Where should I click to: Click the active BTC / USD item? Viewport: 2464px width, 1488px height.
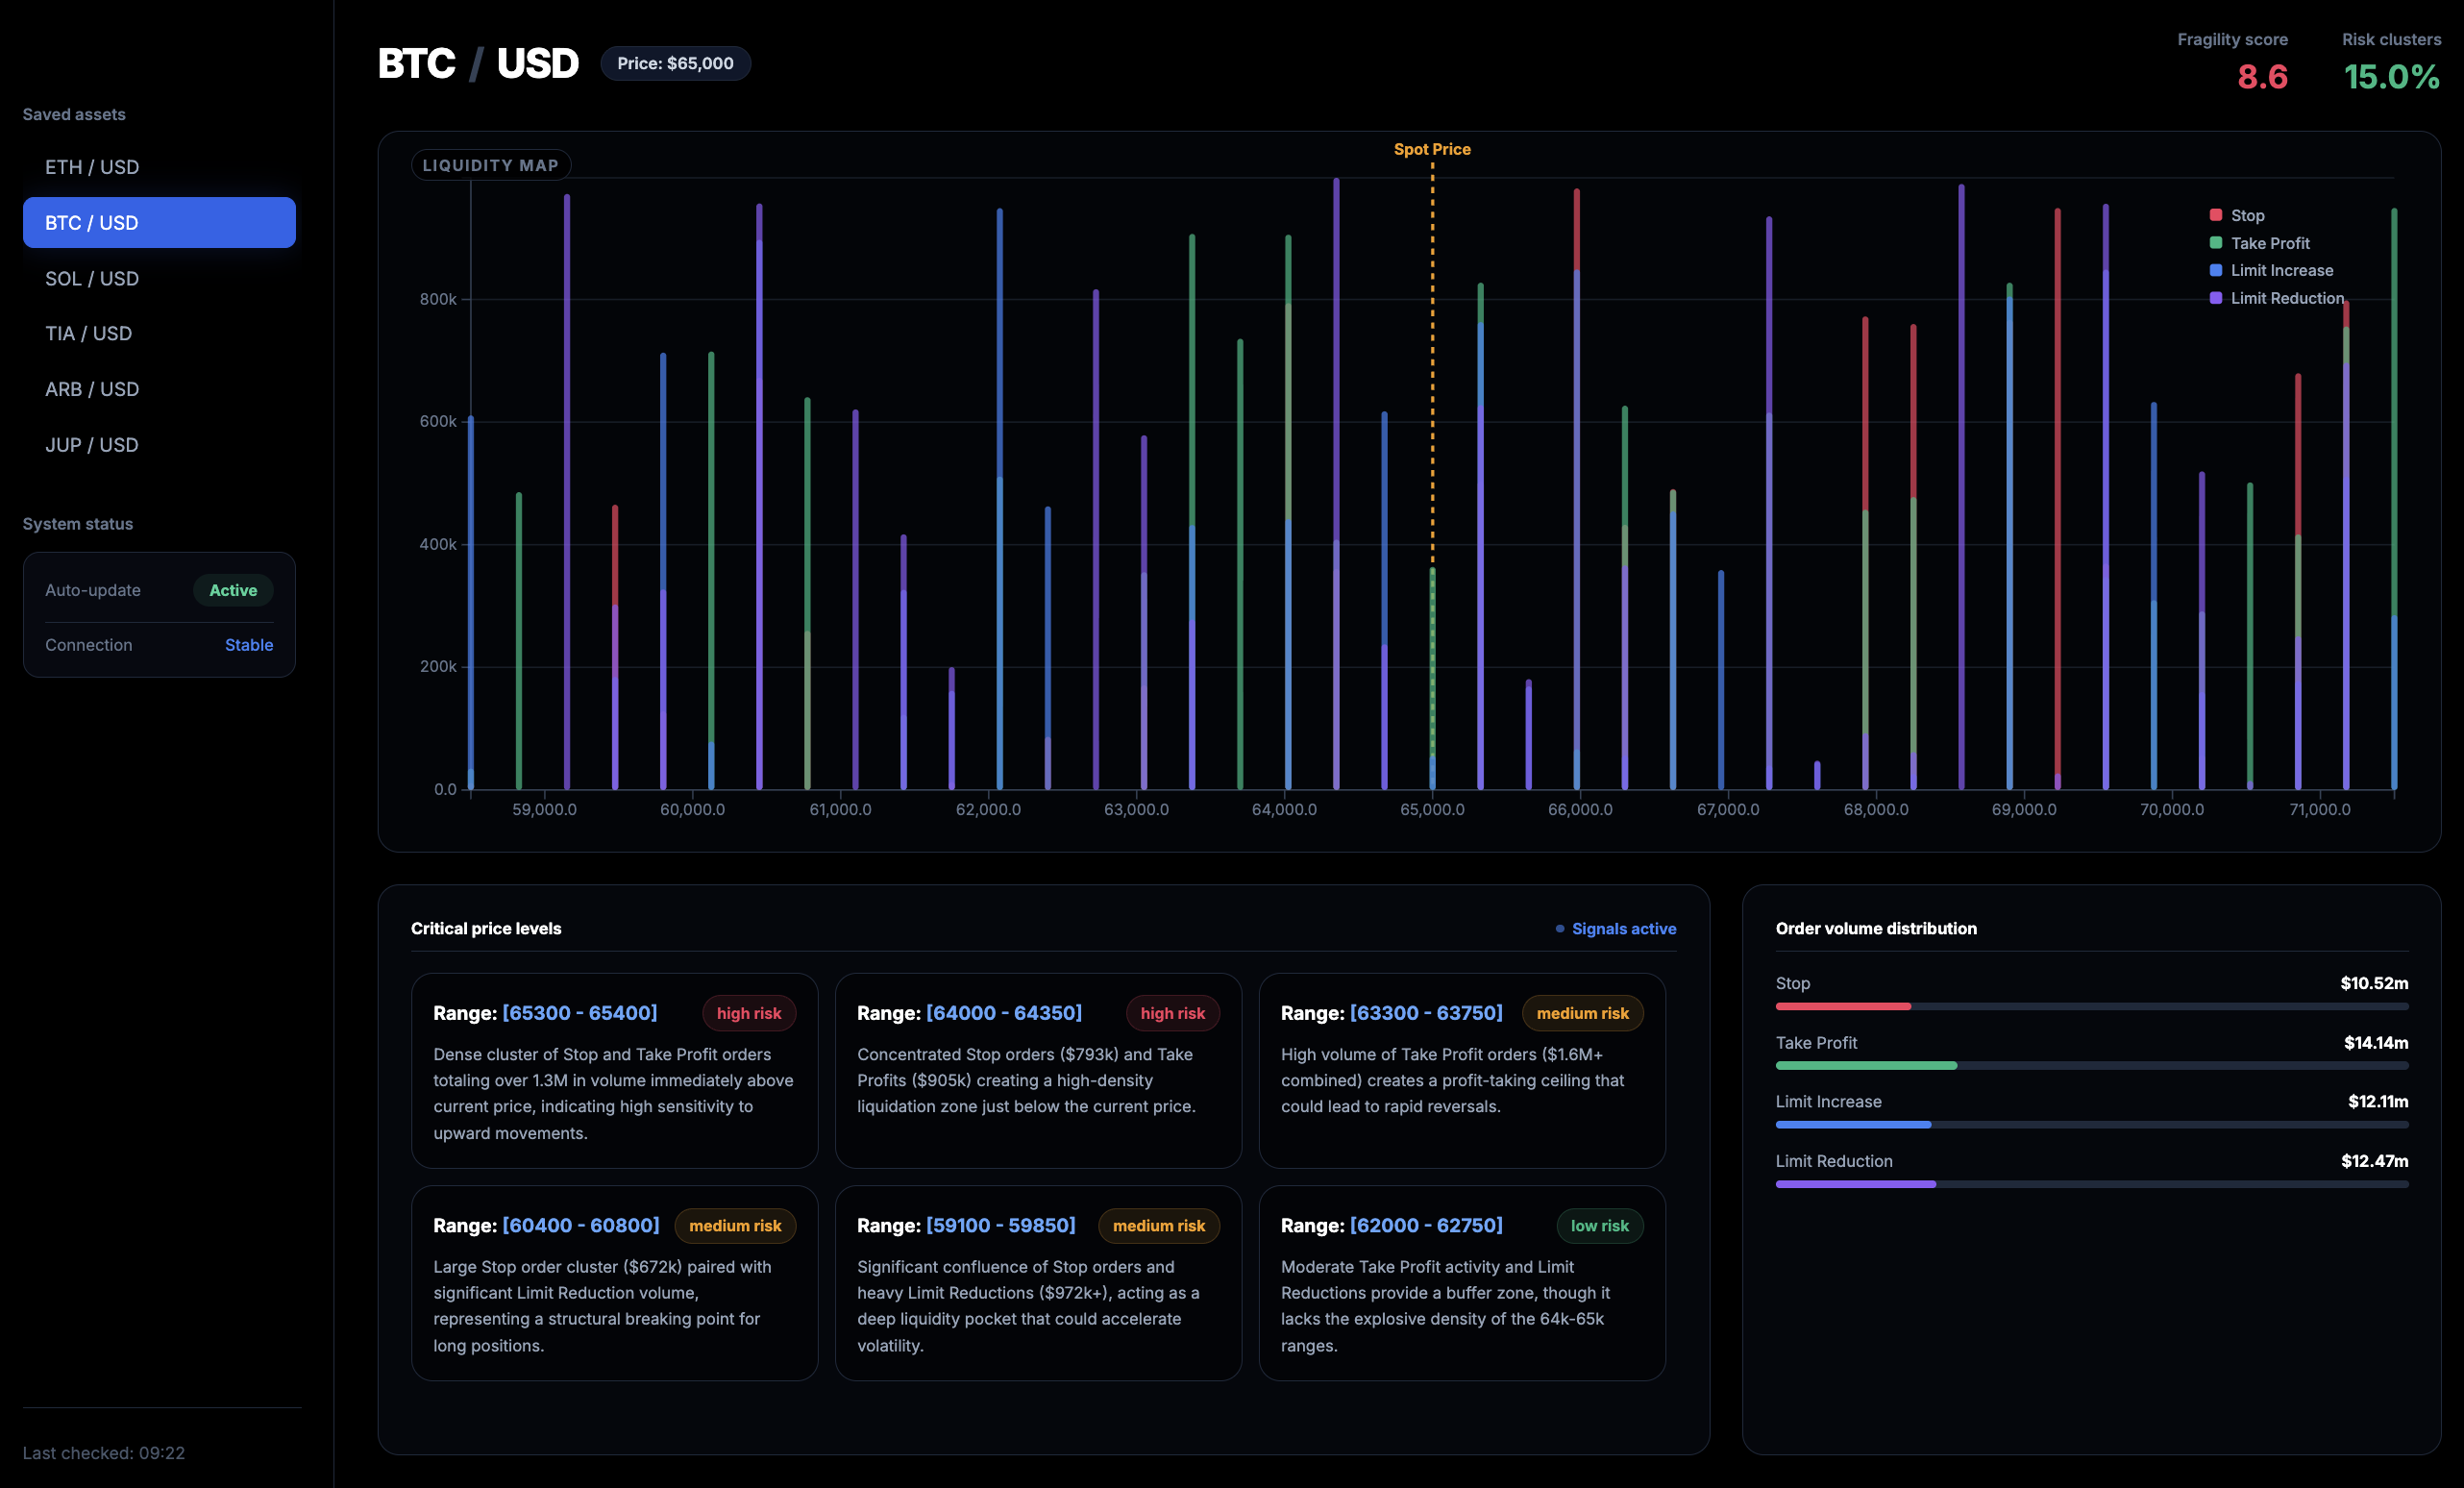coord(159,222)
